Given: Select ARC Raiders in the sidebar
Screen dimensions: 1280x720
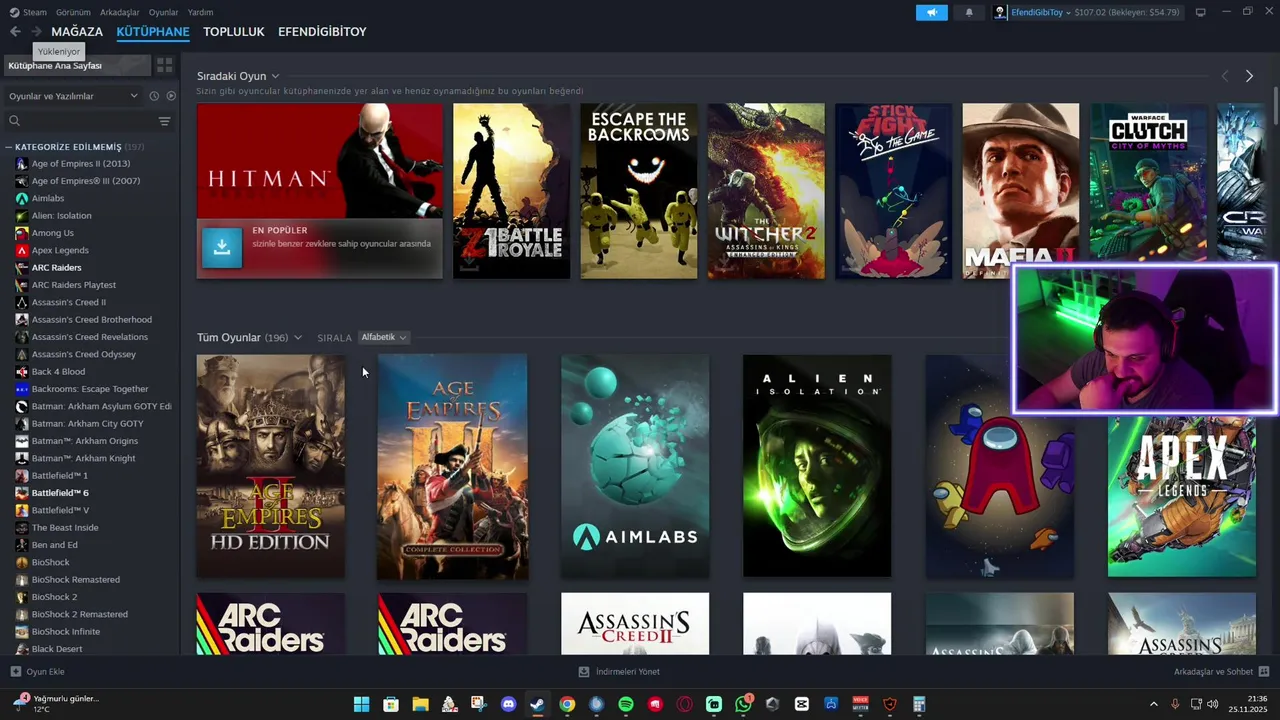Looking at the screenshot, I should (56, 268).
